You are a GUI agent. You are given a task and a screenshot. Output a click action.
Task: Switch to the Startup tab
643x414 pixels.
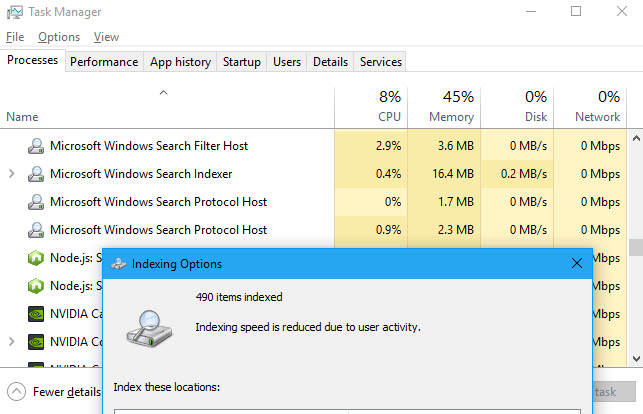pos(242,62)
